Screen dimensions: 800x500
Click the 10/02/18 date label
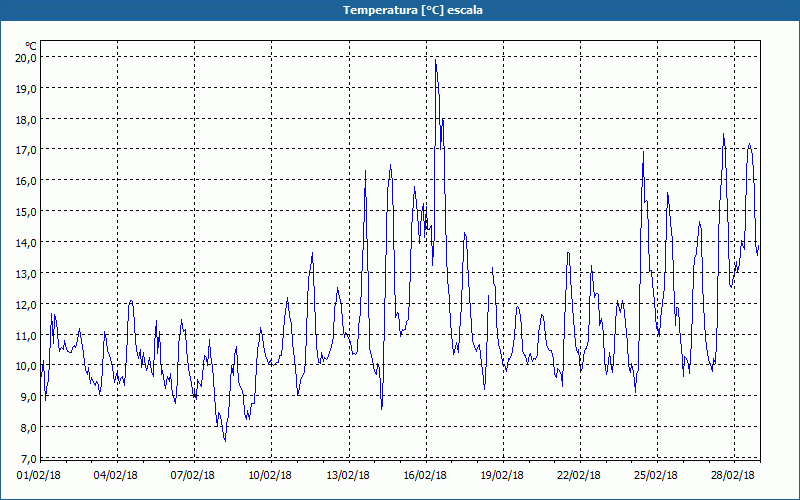click(270, 476)
